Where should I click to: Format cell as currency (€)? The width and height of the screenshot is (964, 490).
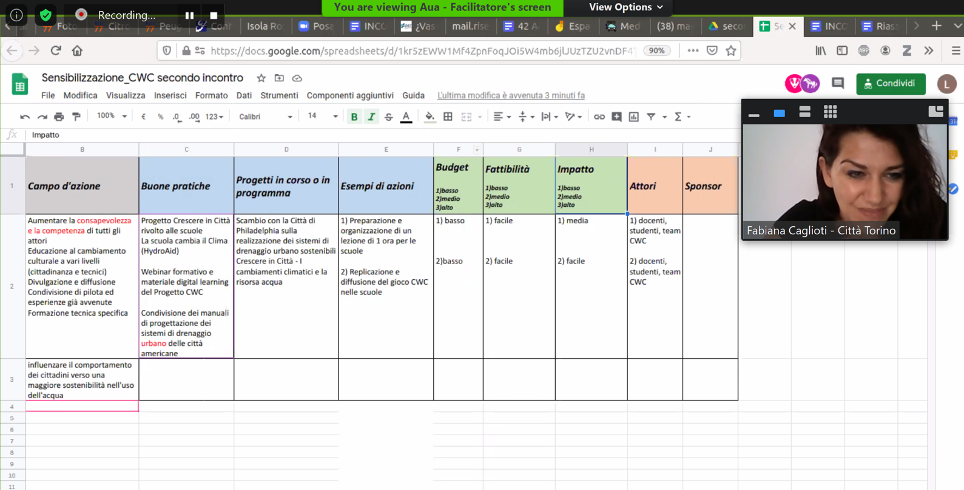143,116
